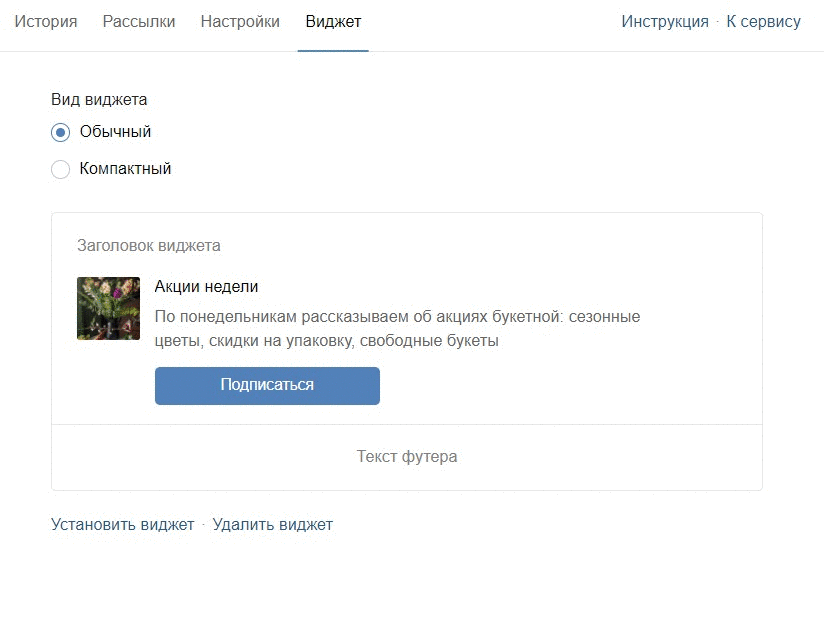
Task: Open the История tab
Action: pyautogui.click(x=46, y=22)
